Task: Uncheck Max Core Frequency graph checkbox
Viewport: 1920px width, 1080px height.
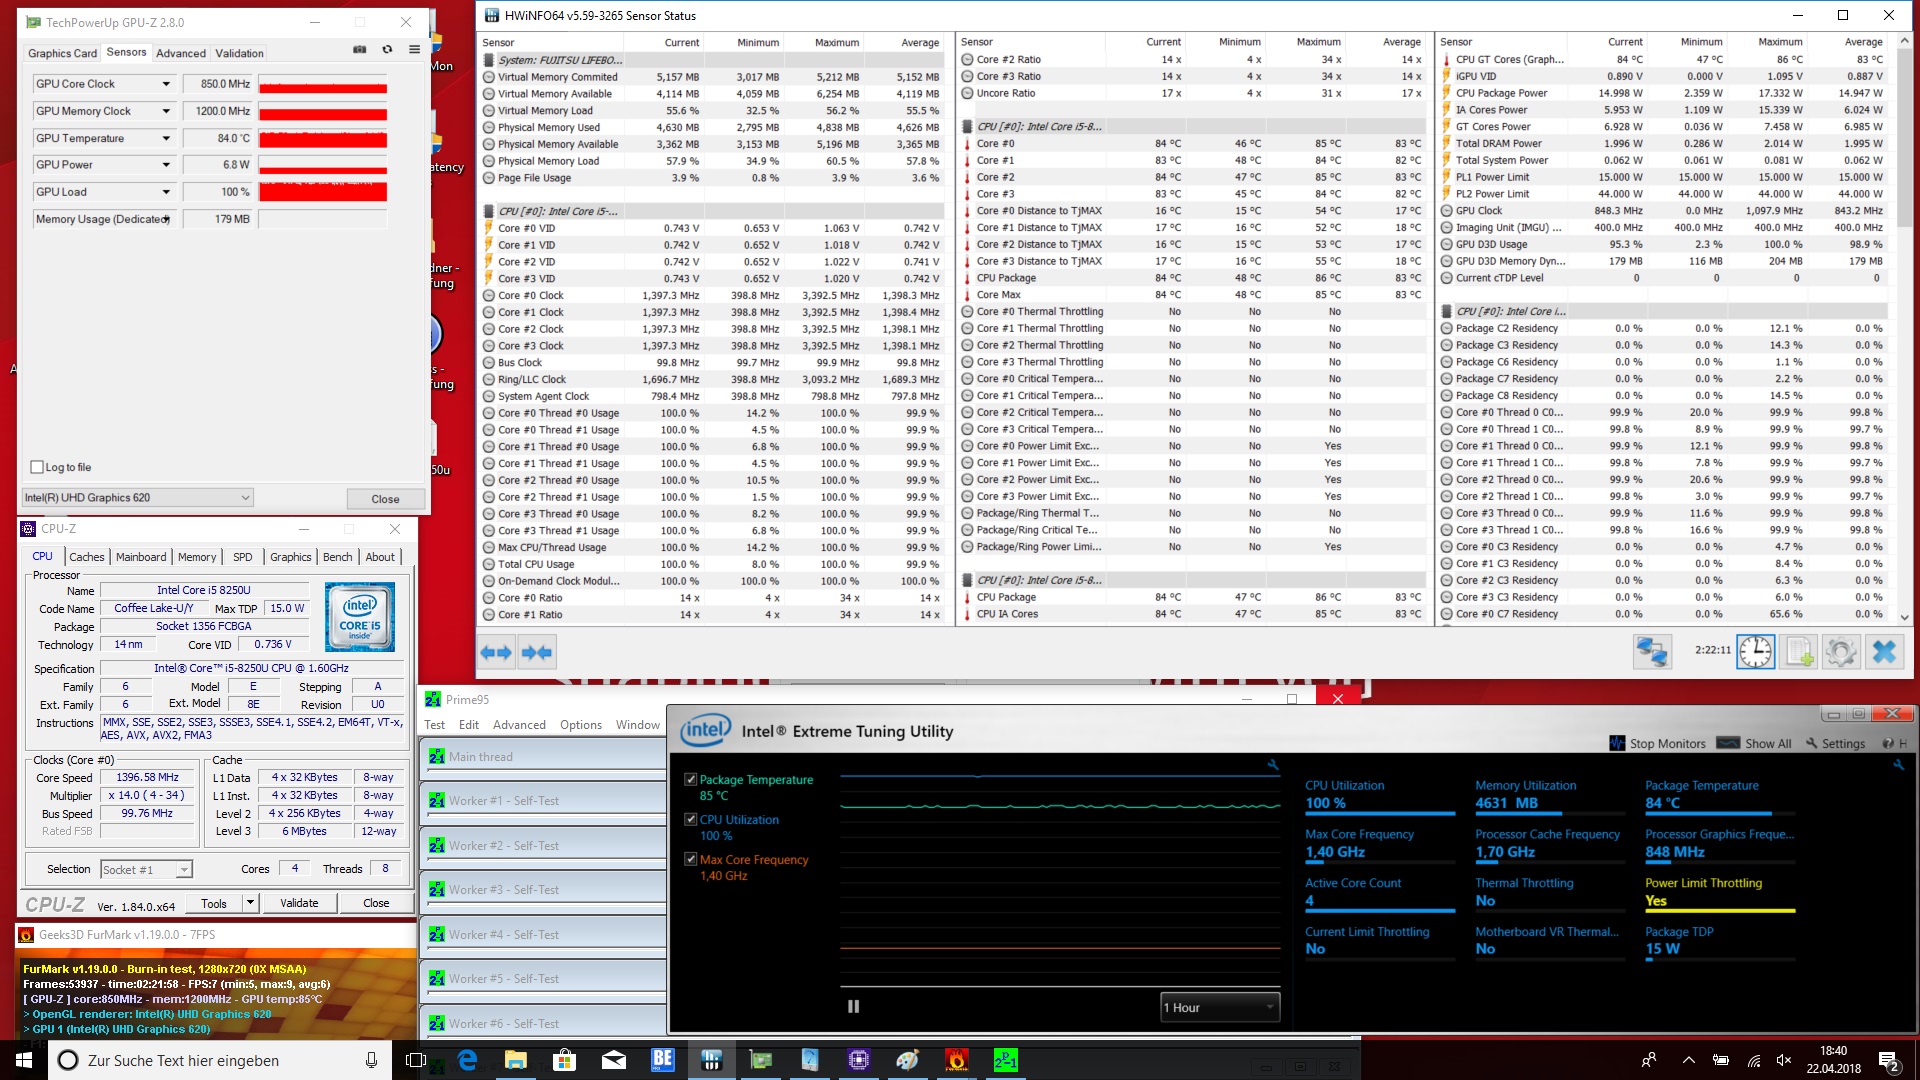Action: point(690,859)
